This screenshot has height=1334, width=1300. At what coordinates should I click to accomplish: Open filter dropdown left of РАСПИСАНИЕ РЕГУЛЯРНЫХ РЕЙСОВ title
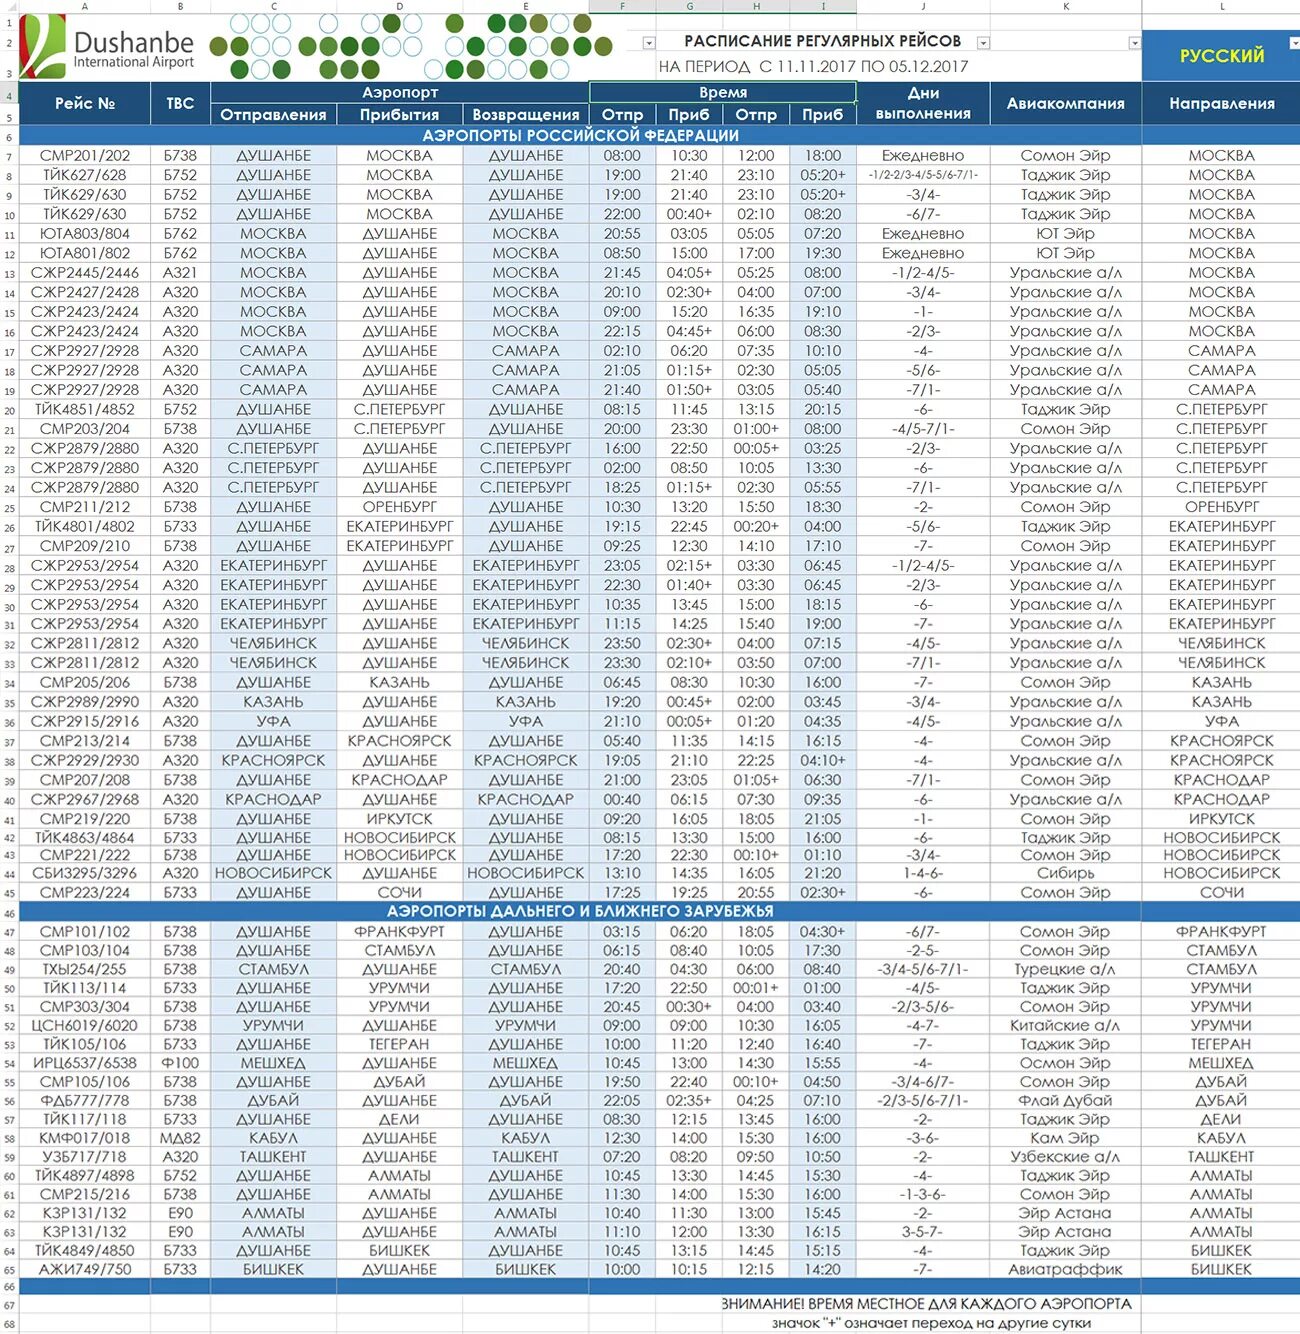(649, 43)
